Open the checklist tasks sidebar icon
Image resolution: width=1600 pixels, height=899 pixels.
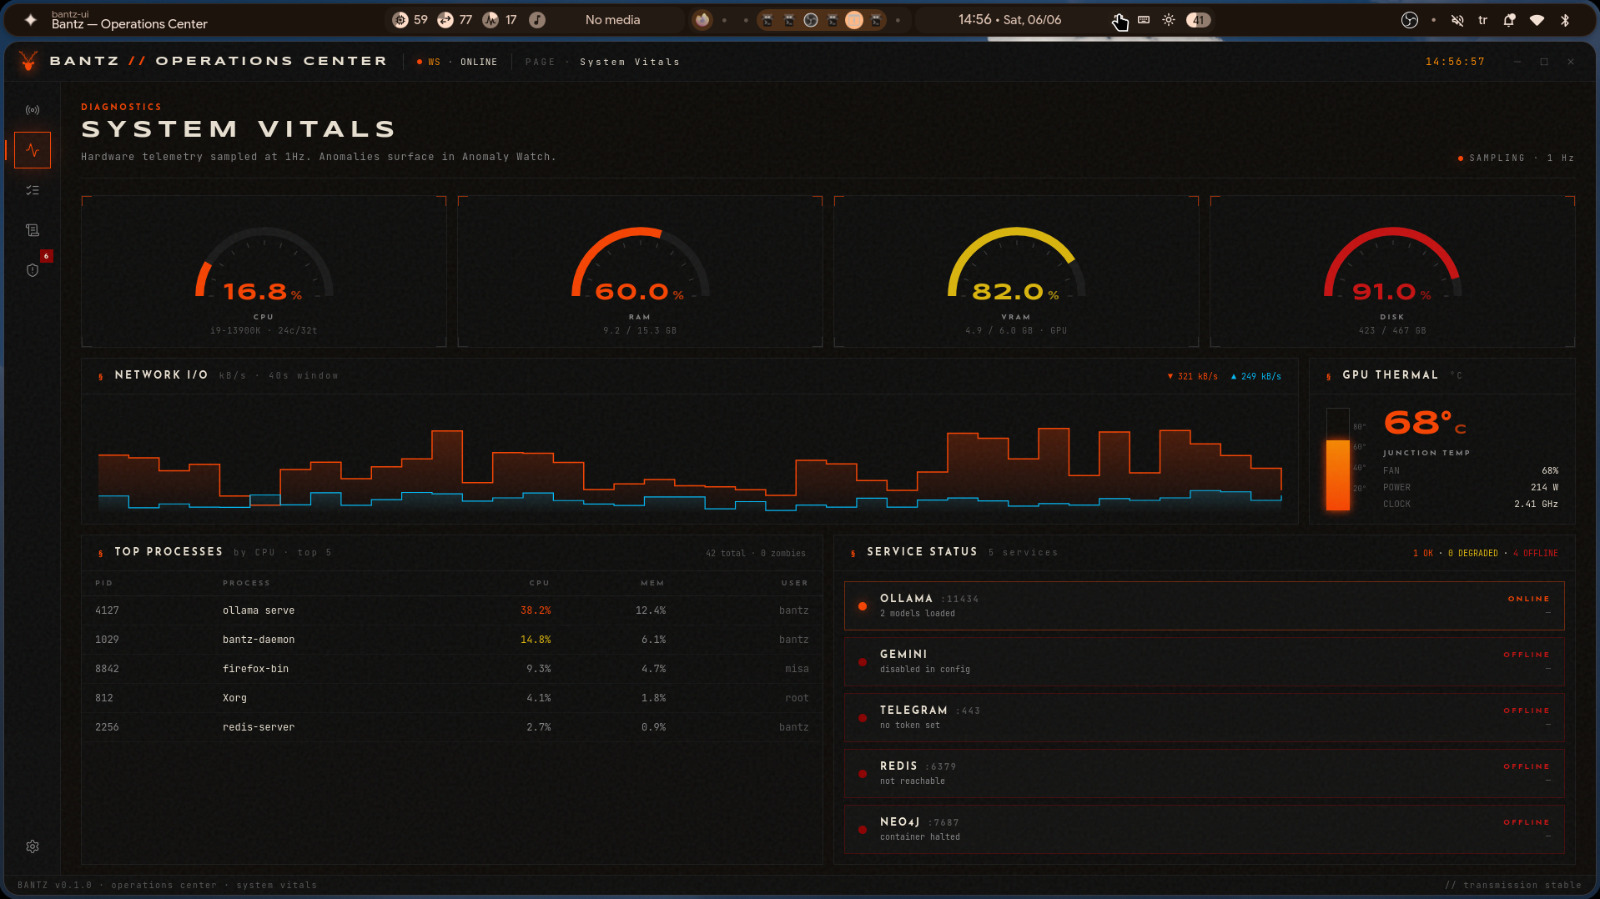click(x=32, y=190)
